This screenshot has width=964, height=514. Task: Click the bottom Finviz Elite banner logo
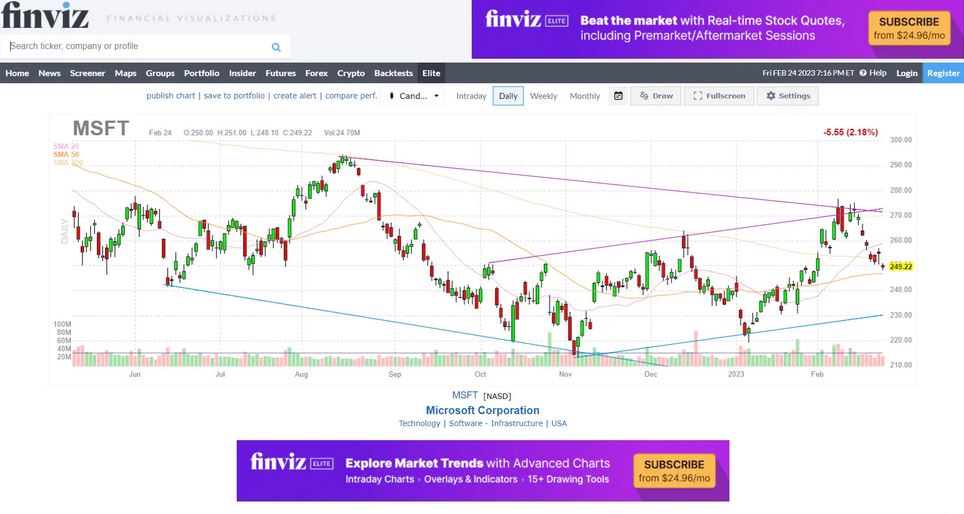pyautogui.click(x=292, y=462)
